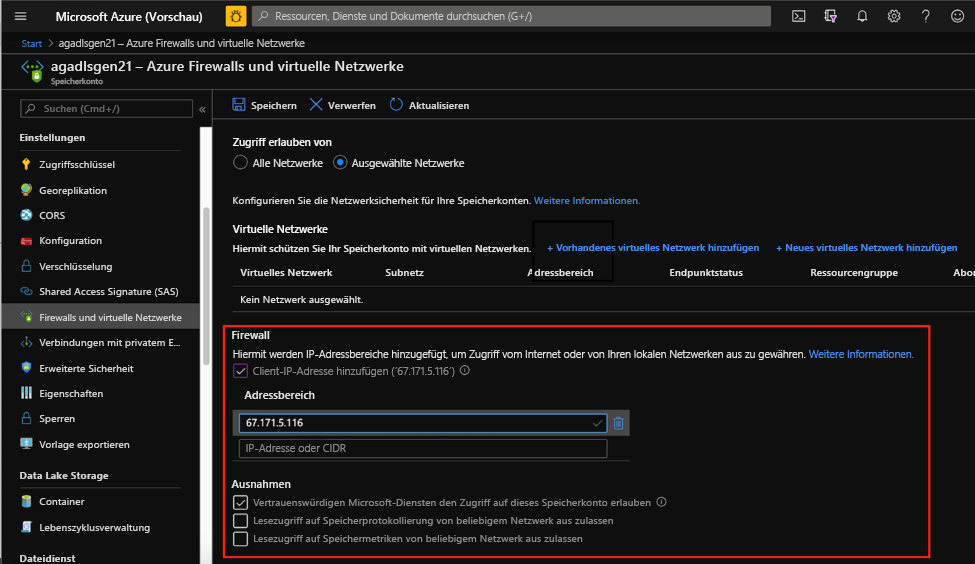Click the Verschlüsselung lock icon
The height and width of the screenshot is (564, 975).
tap(26, 266)
